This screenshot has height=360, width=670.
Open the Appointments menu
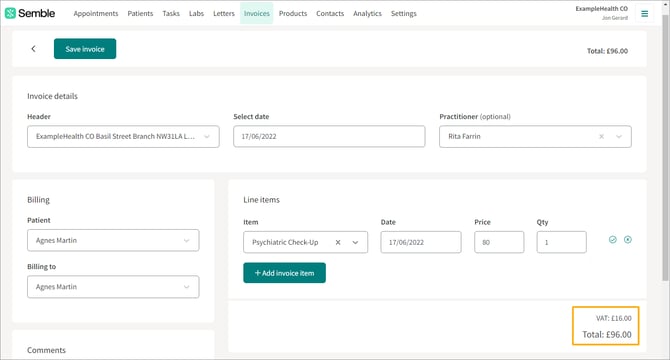(x=96, y=14)
